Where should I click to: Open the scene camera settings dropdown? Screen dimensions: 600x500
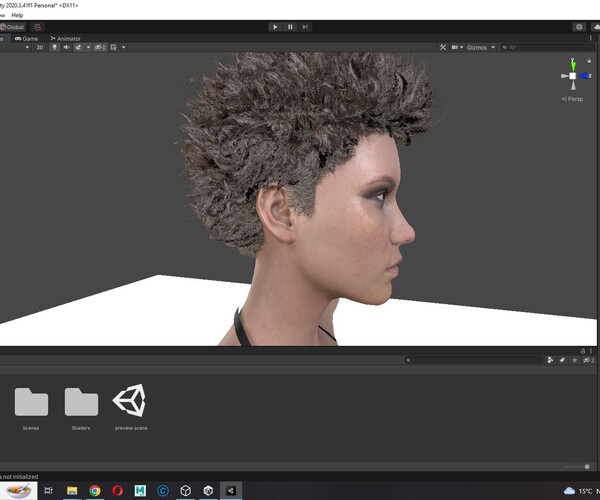[x=457, y=47]
